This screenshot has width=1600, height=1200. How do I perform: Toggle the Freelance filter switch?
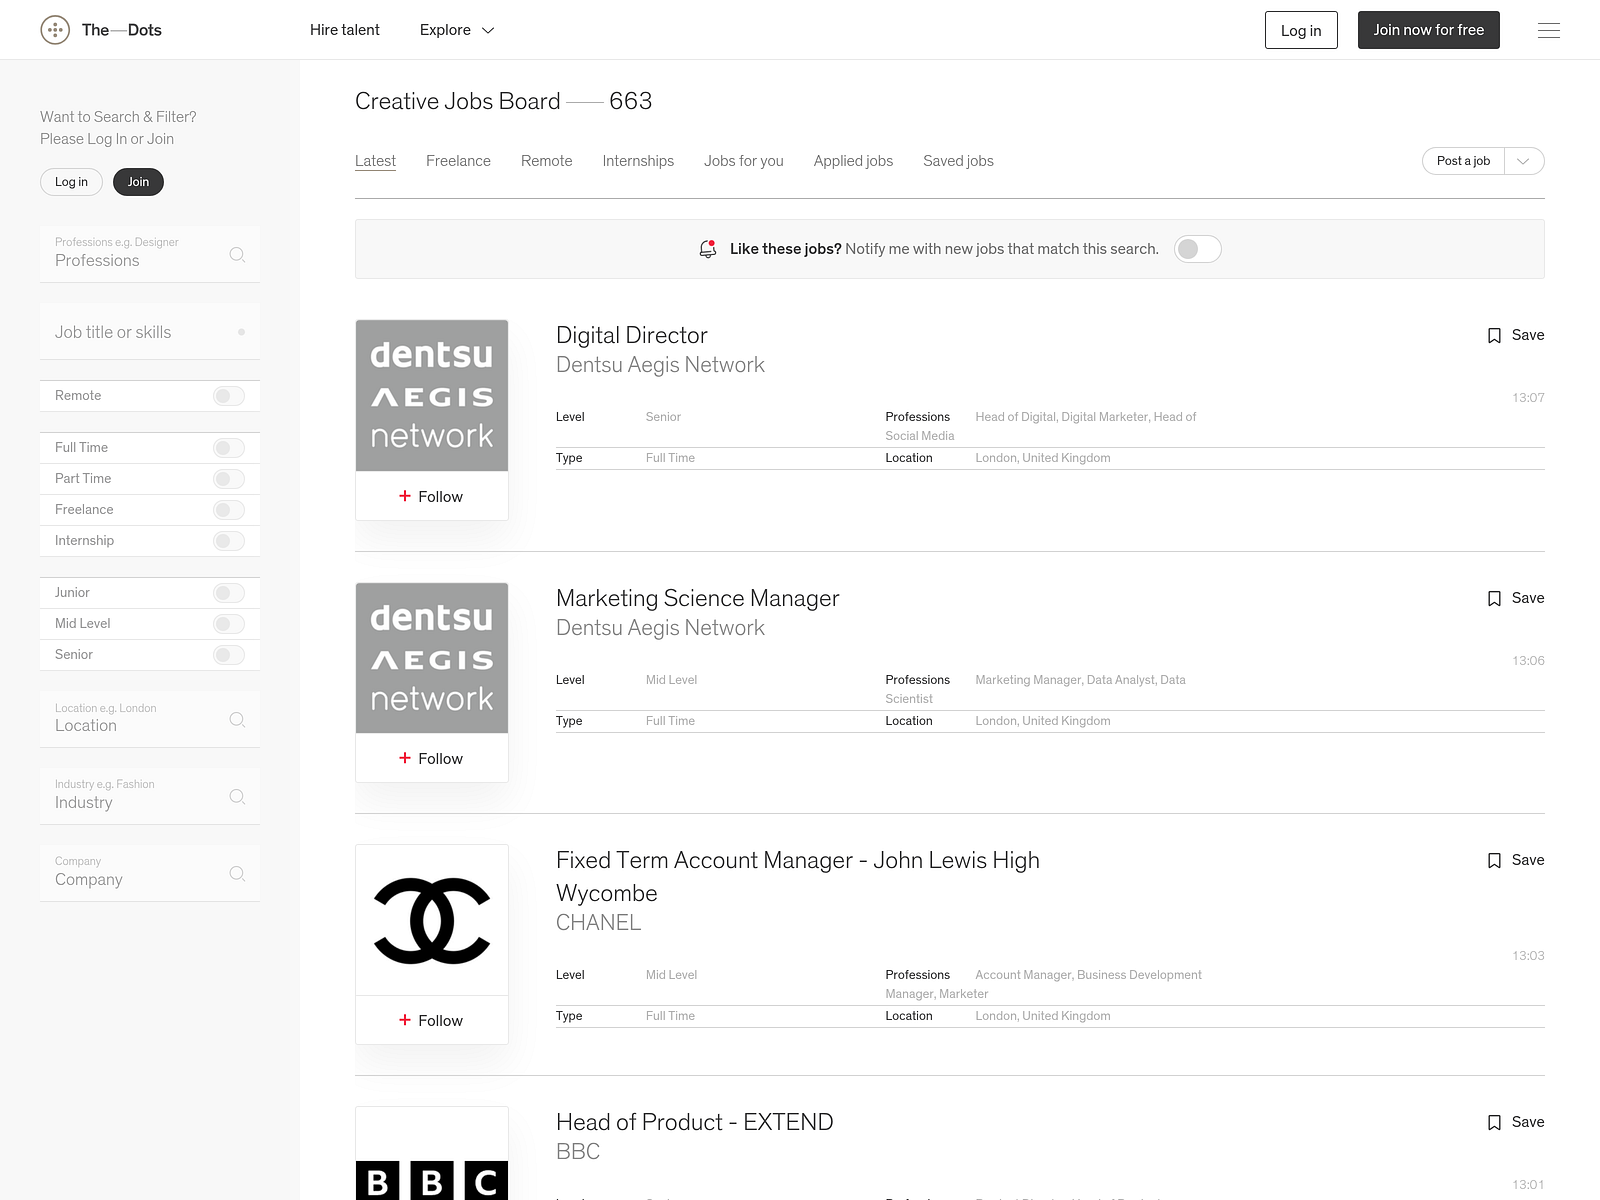(x=229, y=510)
